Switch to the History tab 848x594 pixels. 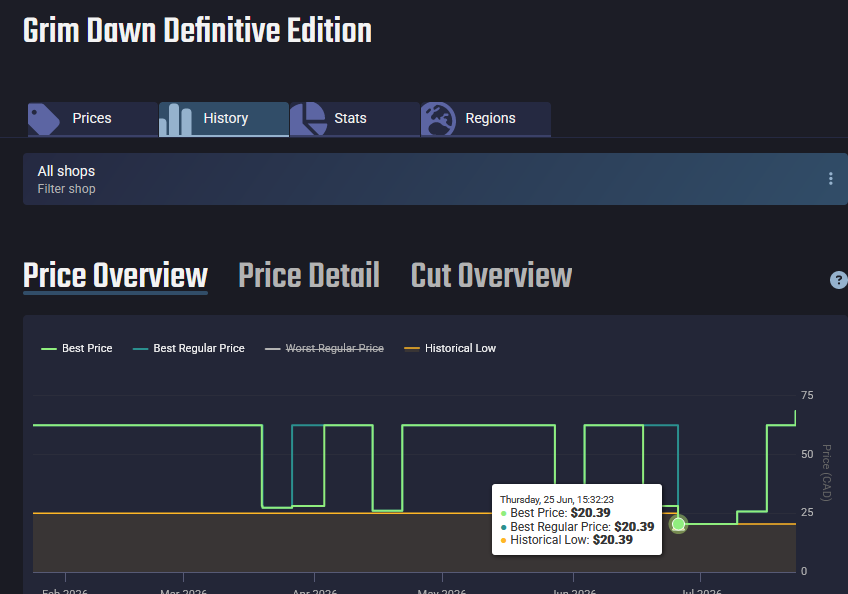[224, 119]
